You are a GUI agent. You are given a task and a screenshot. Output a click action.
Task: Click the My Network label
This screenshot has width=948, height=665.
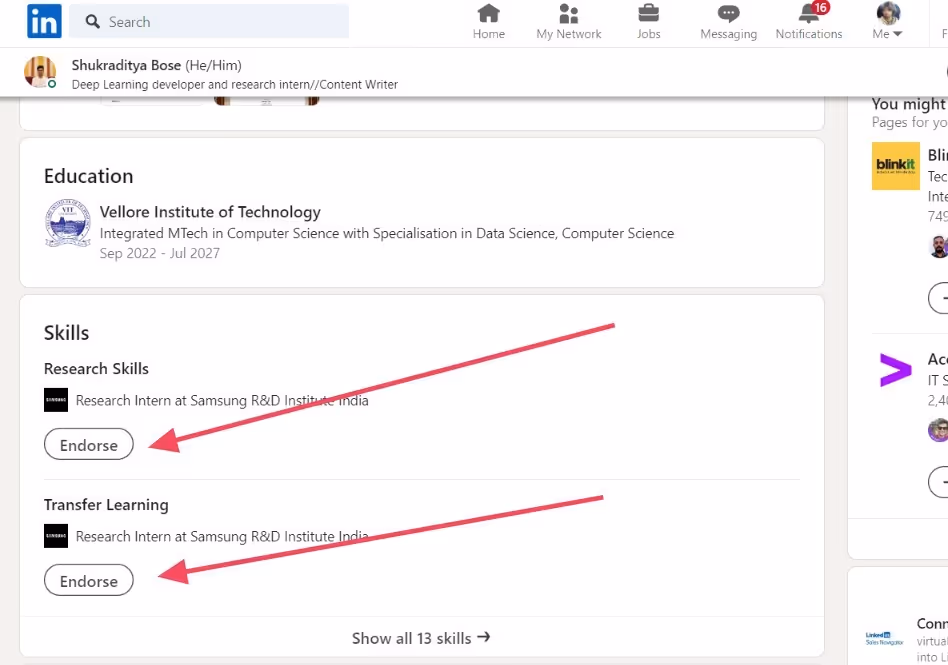(569, 34)
